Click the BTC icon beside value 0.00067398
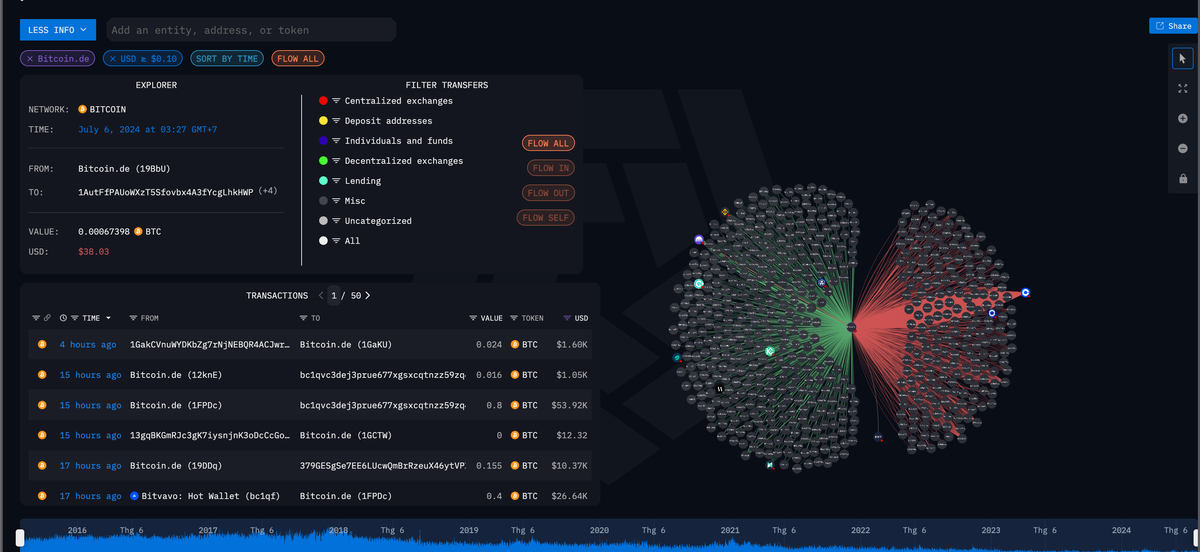Viewport: 1200px width, 552px height. 138,232
